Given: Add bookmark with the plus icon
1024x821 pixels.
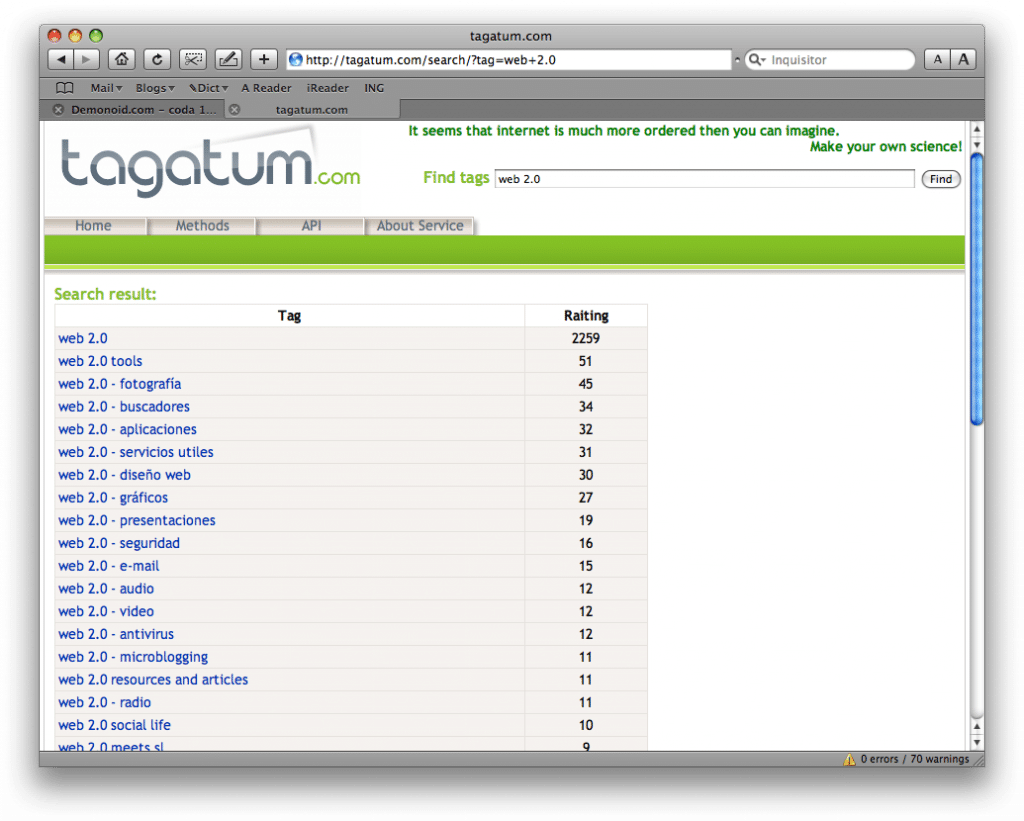Looking at the screenshot, I should [264, 59].
